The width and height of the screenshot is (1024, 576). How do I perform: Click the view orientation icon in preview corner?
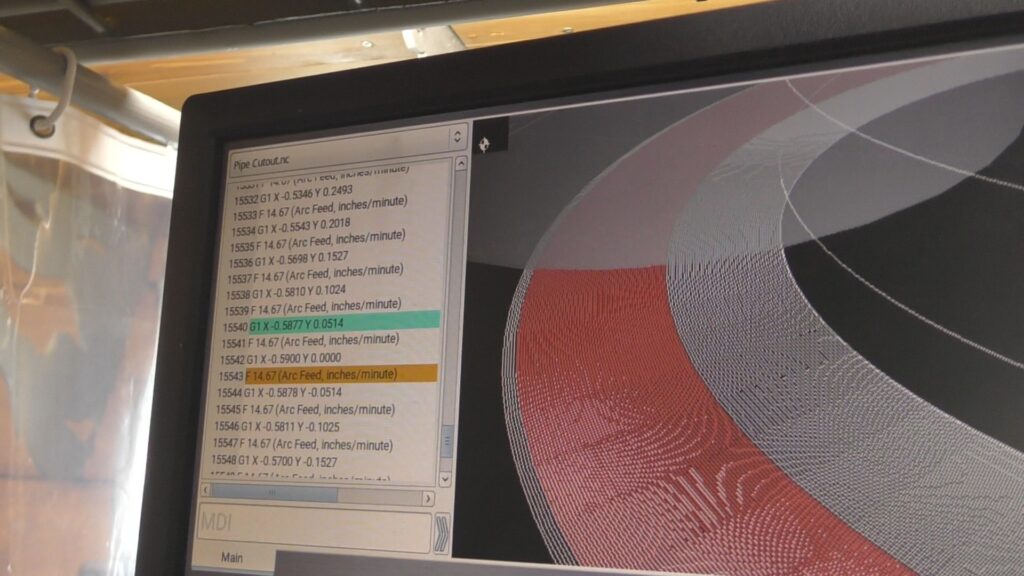(x=484, y=144)
